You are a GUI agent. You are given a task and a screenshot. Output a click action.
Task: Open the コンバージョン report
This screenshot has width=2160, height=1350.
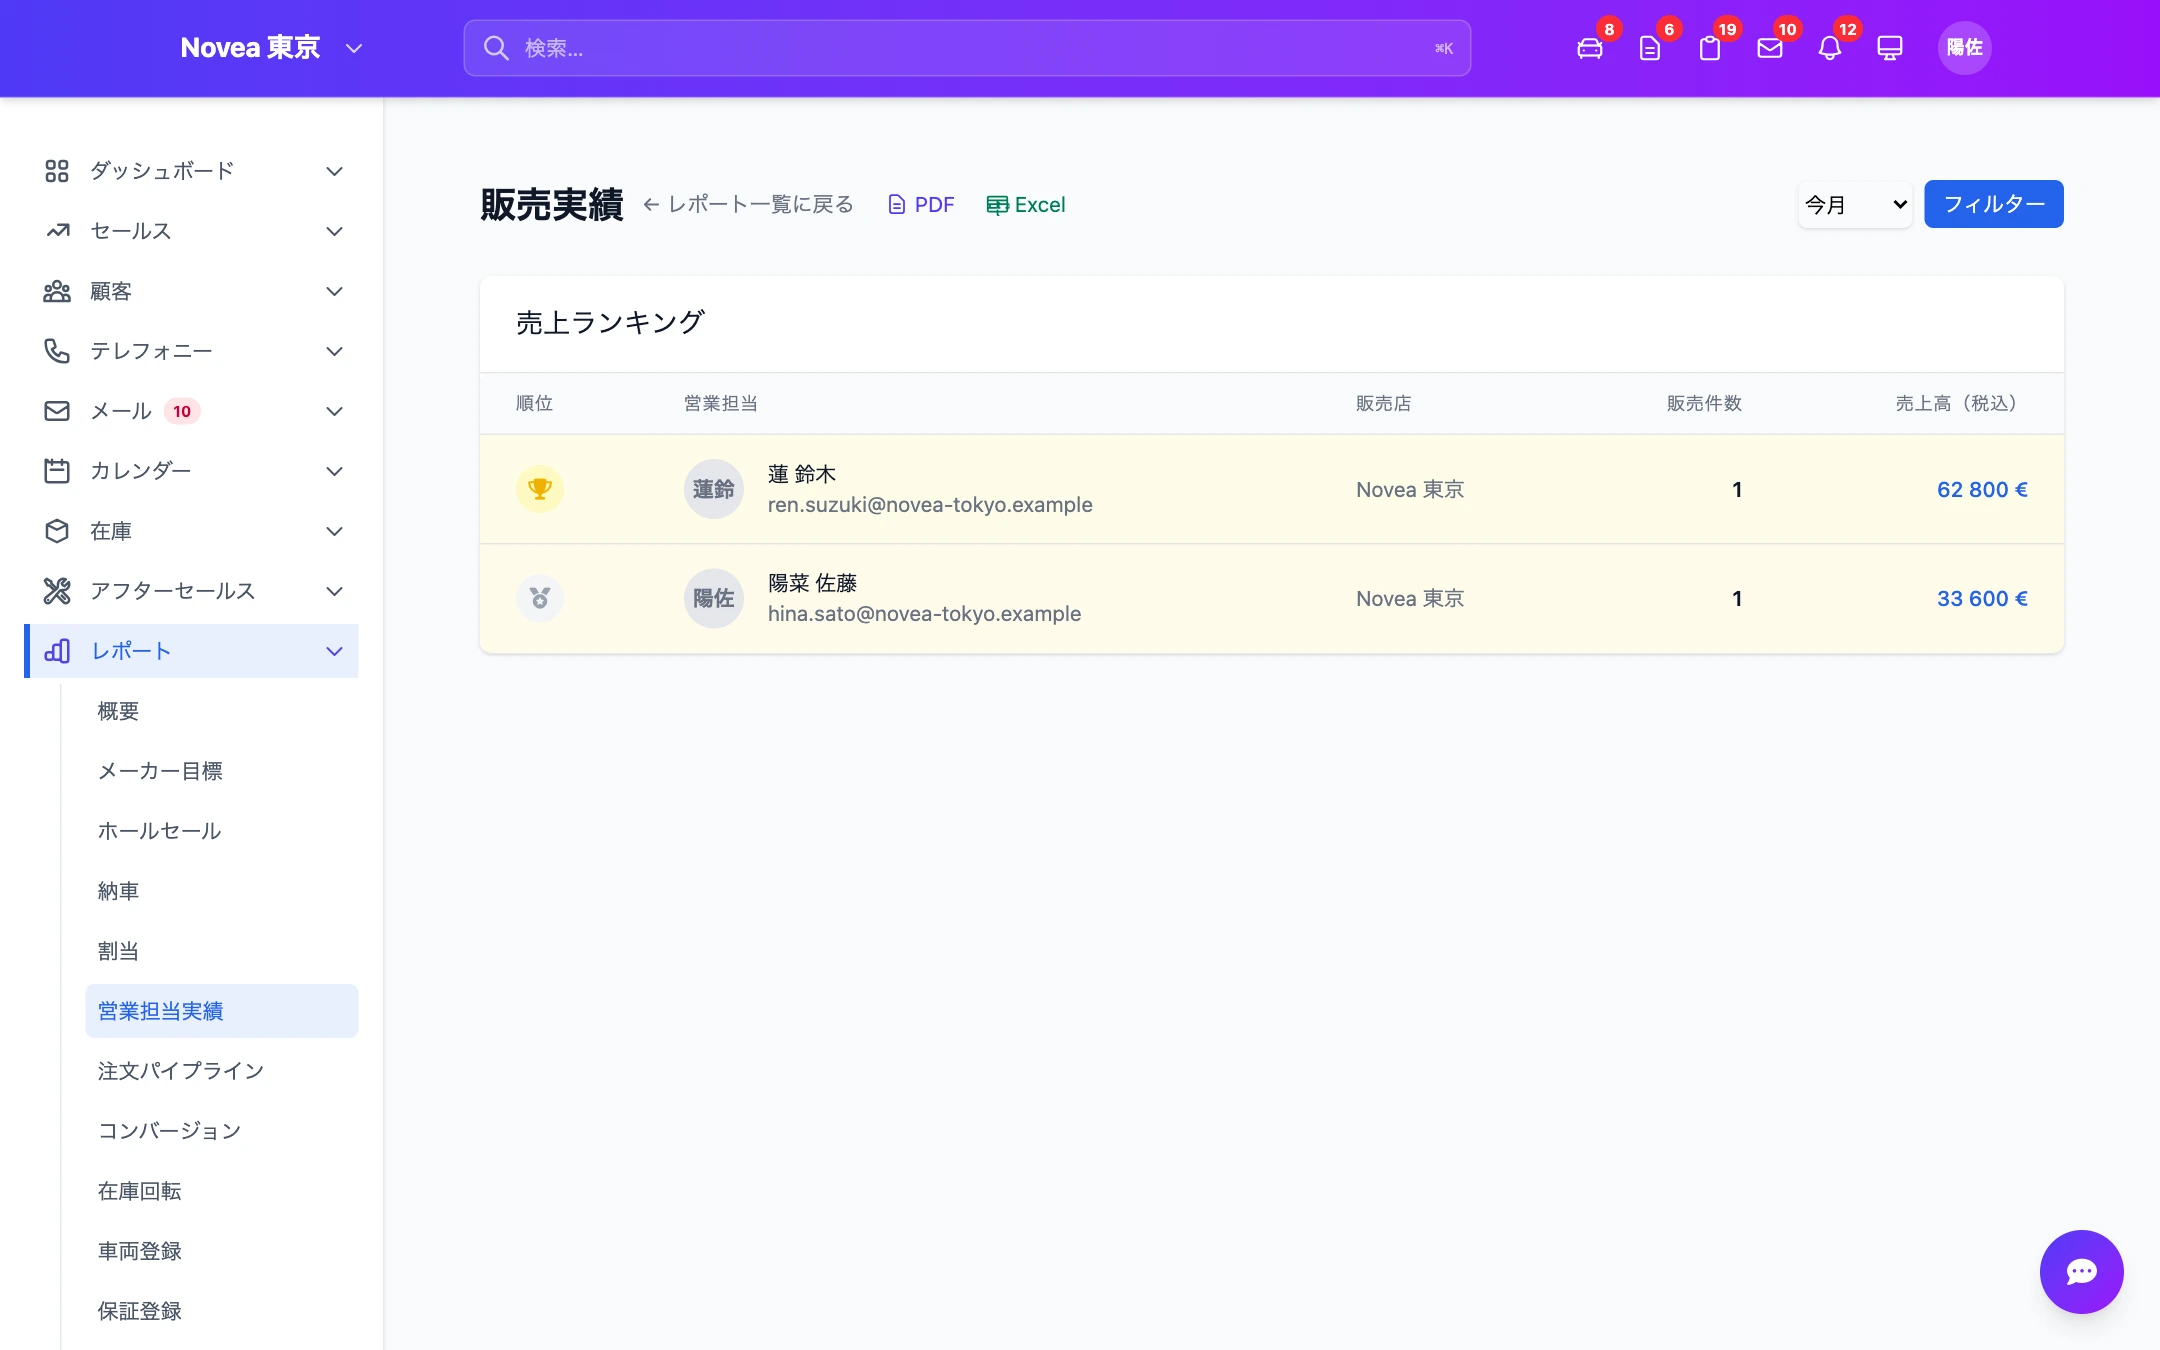coord(222,1131)
